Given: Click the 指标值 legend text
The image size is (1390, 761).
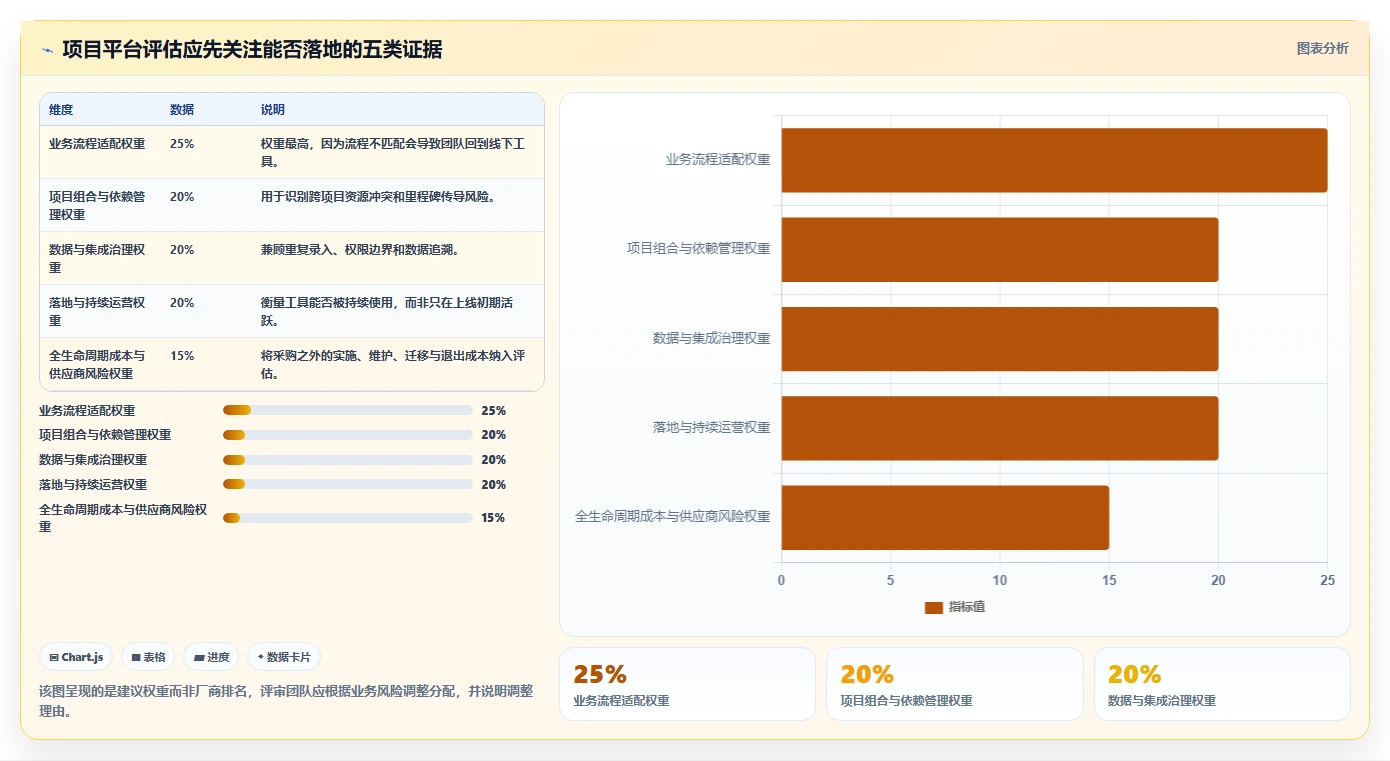Looking at the screenshot, I should [x=967, y=607].
